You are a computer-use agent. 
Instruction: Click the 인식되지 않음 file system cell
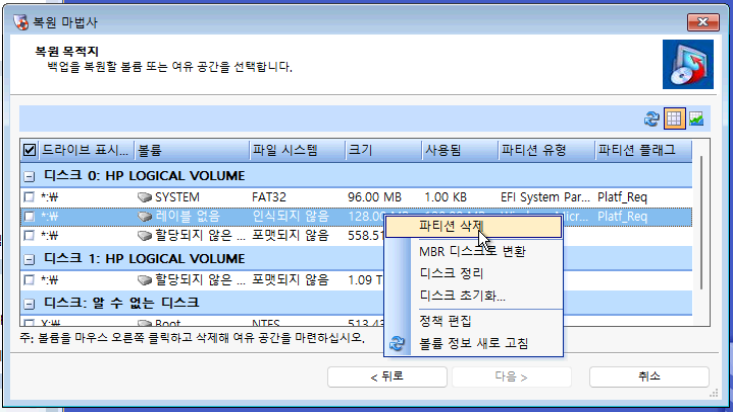tap(290, 217)
